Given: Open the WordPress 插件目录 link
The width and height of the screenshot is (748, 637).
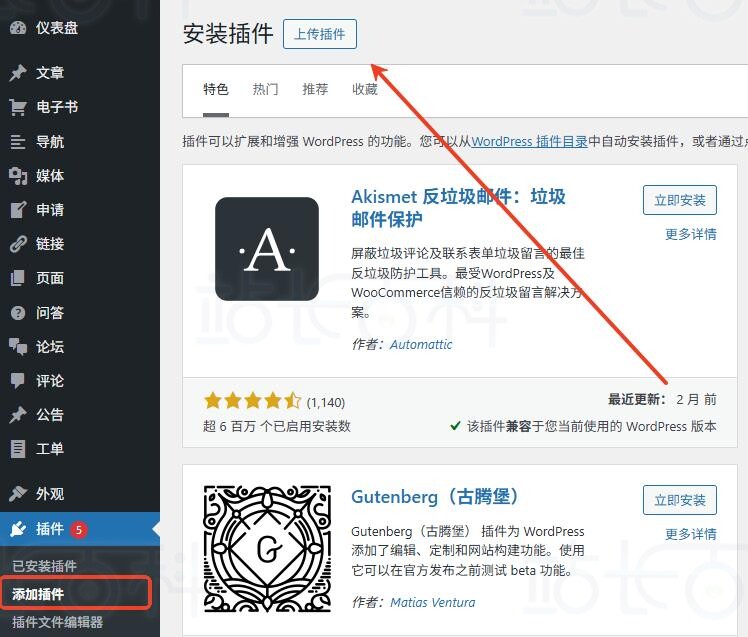Looking at the screenshot, I should point(530,141).
